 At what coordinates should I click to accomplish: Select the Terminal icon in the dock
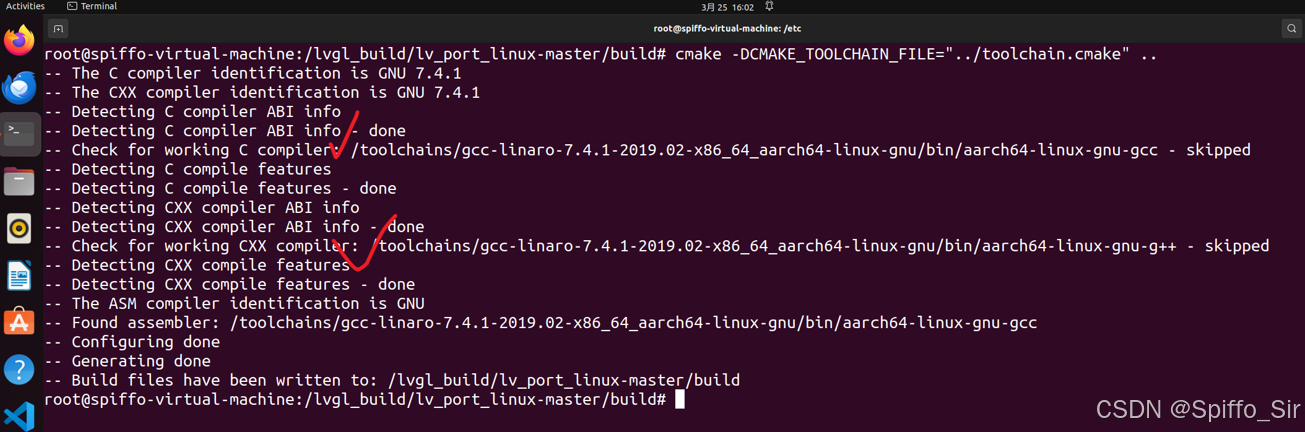19,134
